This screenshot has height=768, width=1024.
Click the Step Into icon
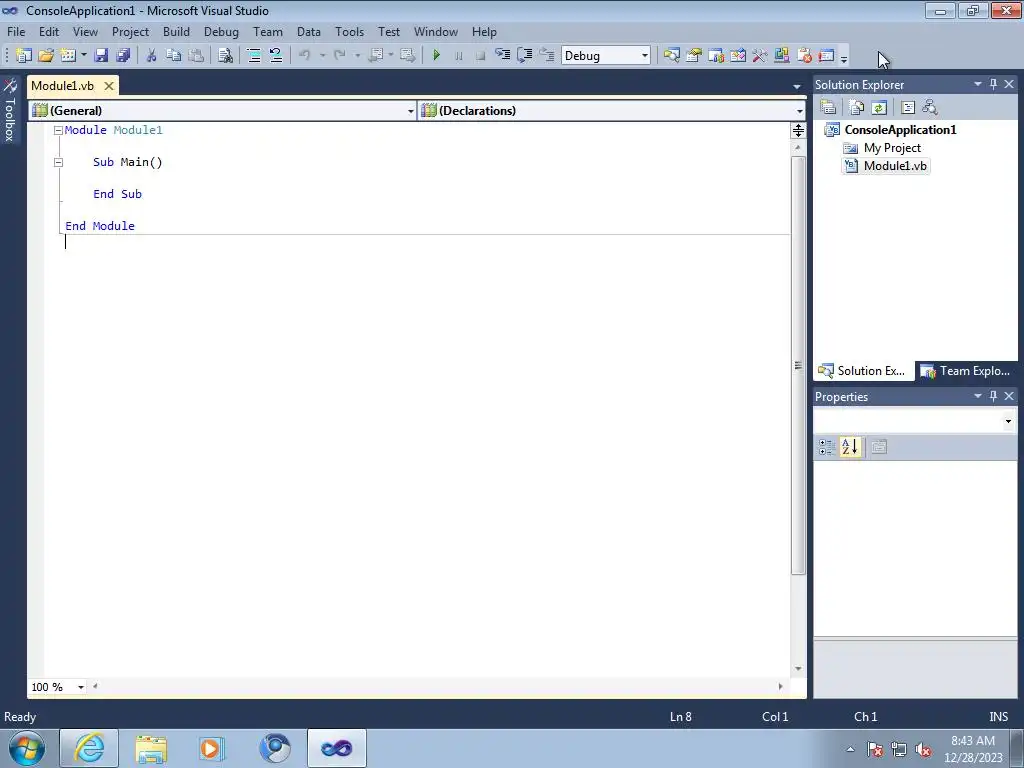[502, 56]
